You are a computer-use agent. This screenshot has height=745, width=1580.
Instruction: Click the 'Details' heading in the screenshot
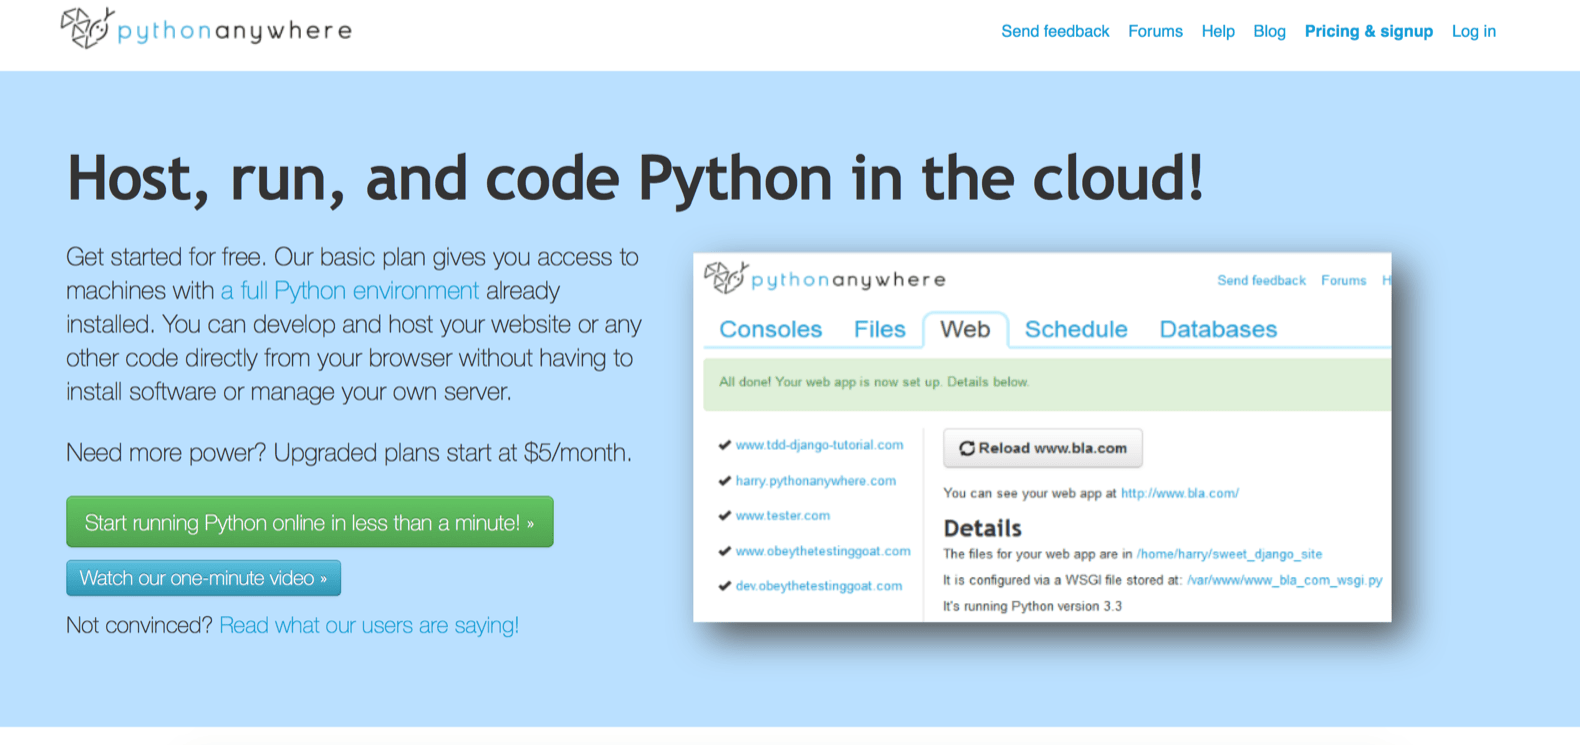pyautogui.click(x=982, y=528)
